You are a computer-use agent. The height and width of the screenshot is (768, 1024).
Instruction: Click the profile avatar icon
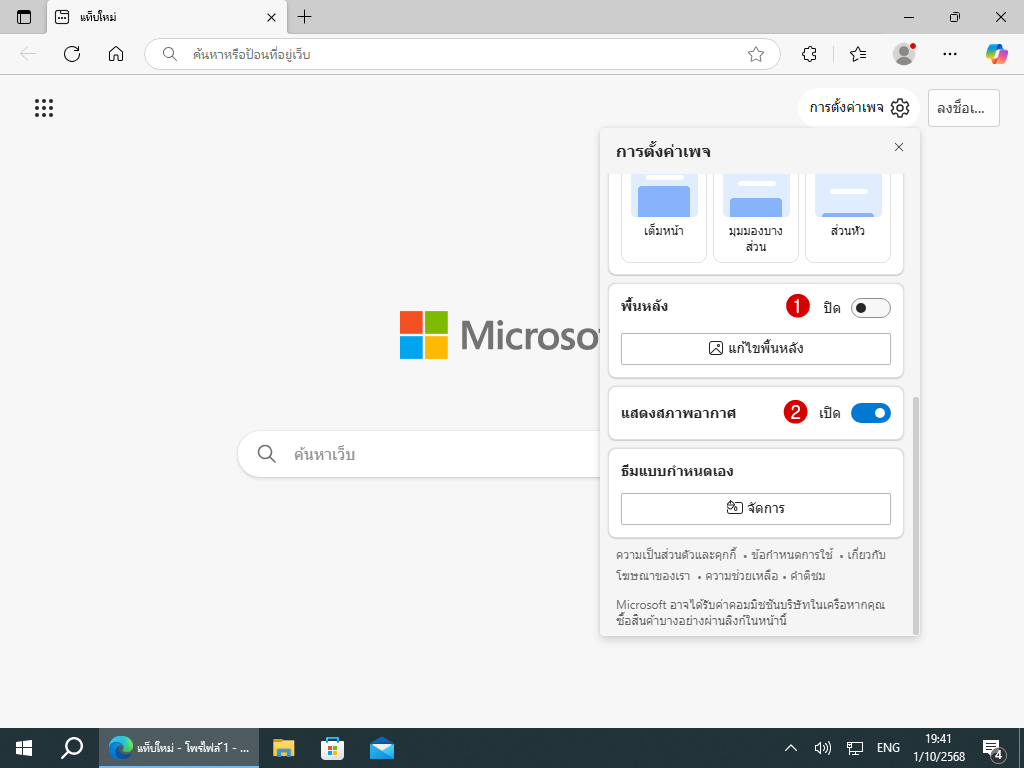coord(904,54)
